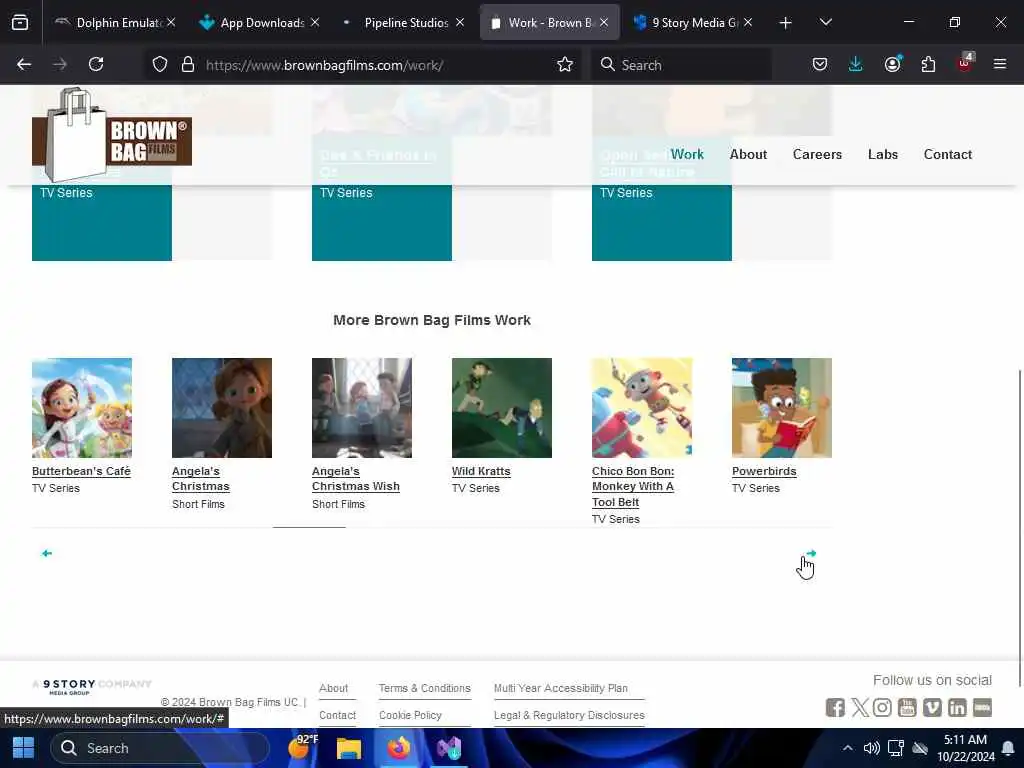Open the footer Contact link
Screen dimensions: 1024x768
(337, 715)
